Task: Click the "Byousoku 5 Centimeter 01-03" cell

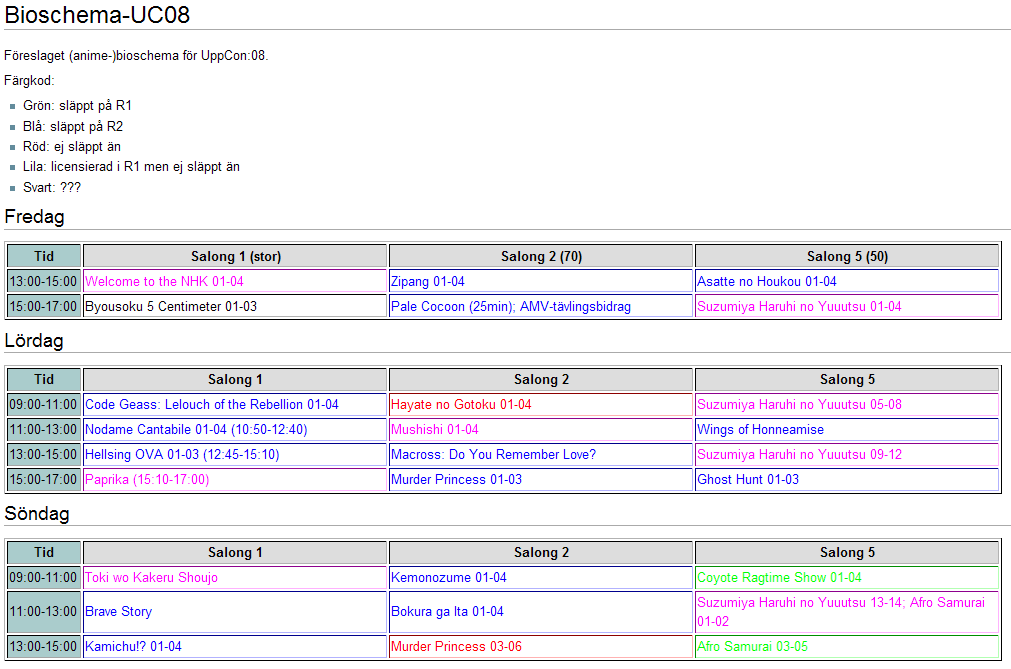Action: pyautogui.click(x=235, y=306)
